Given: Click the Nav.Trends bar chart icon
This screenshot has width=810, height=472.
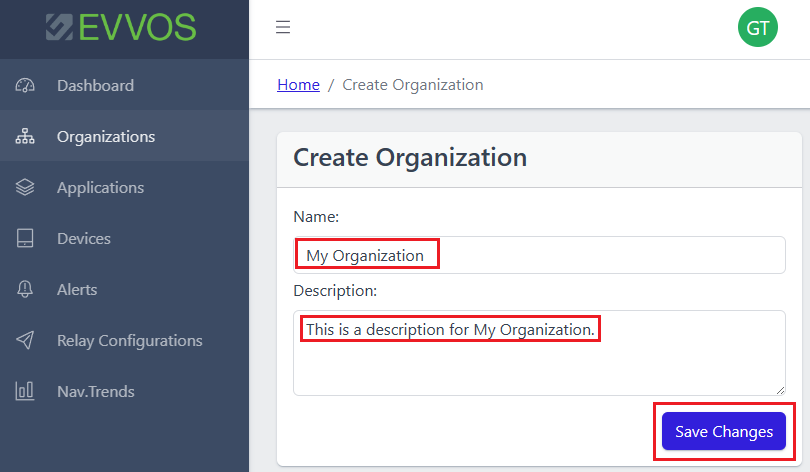Looking at the screenshot, I should tap(25, 391).
